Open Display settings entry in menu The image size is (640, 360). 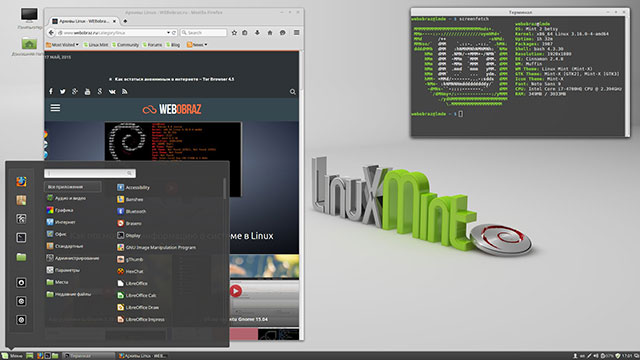click(x=129, y=236)
